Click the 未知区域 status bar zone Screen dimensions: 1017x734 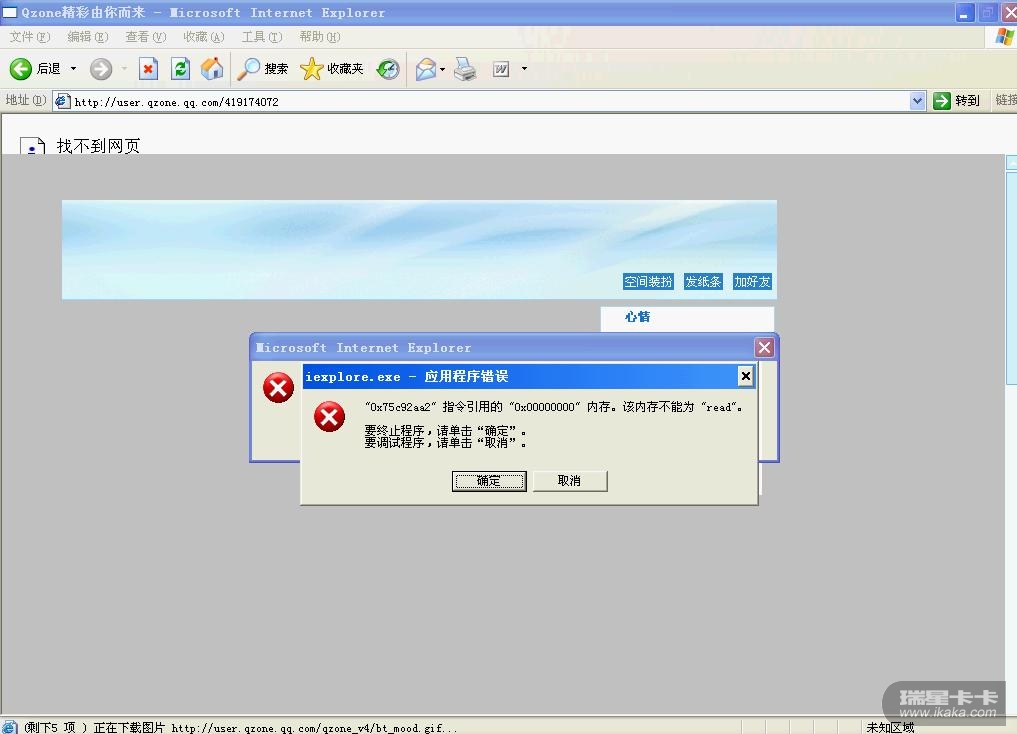click(890, 728)
